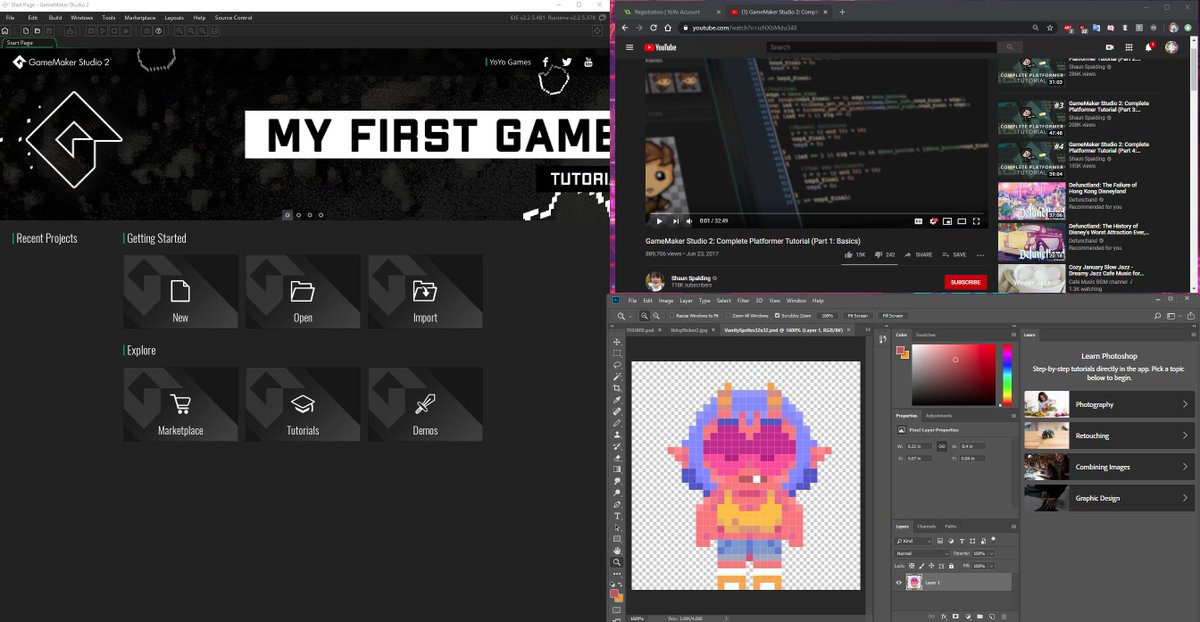Viewport: 1200px width, 622px height.
Task: Open the Build menu in GameMaker
Action: pos(55,18)
